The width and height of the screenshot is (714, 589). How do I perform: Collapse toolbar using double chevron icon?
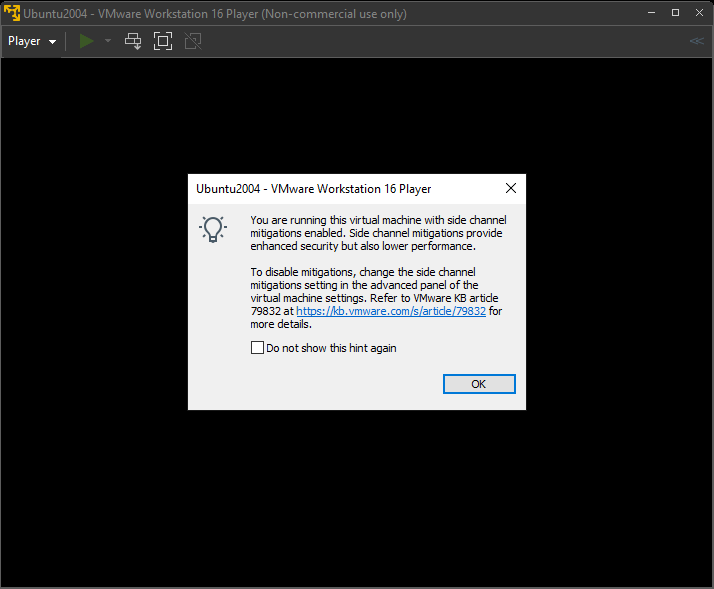click(x=696, y=41)
